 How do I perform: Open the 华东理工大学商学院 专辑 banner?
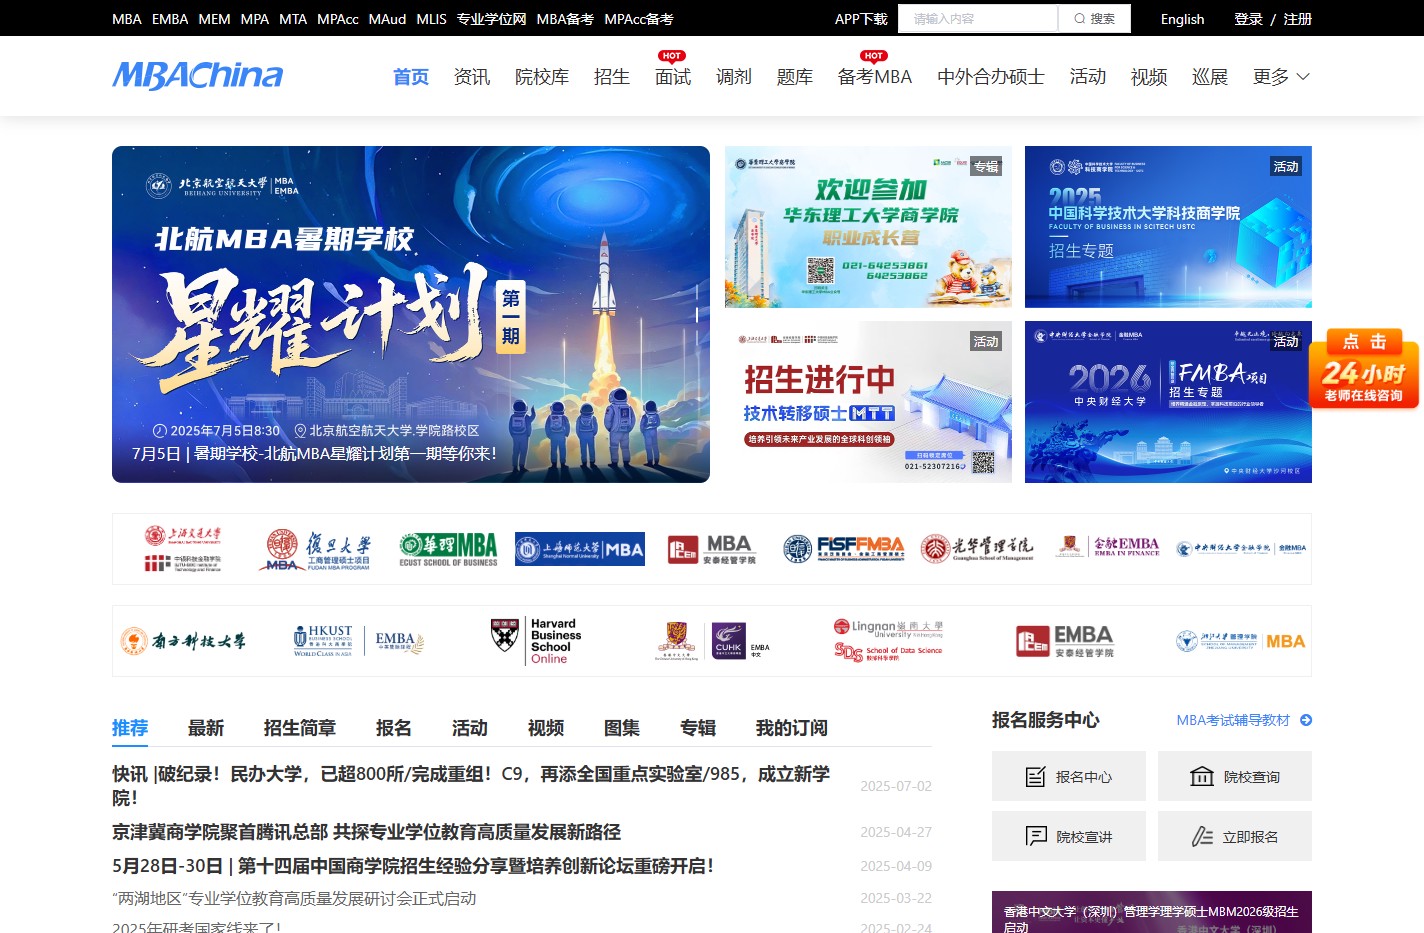[x=868, y=227]
